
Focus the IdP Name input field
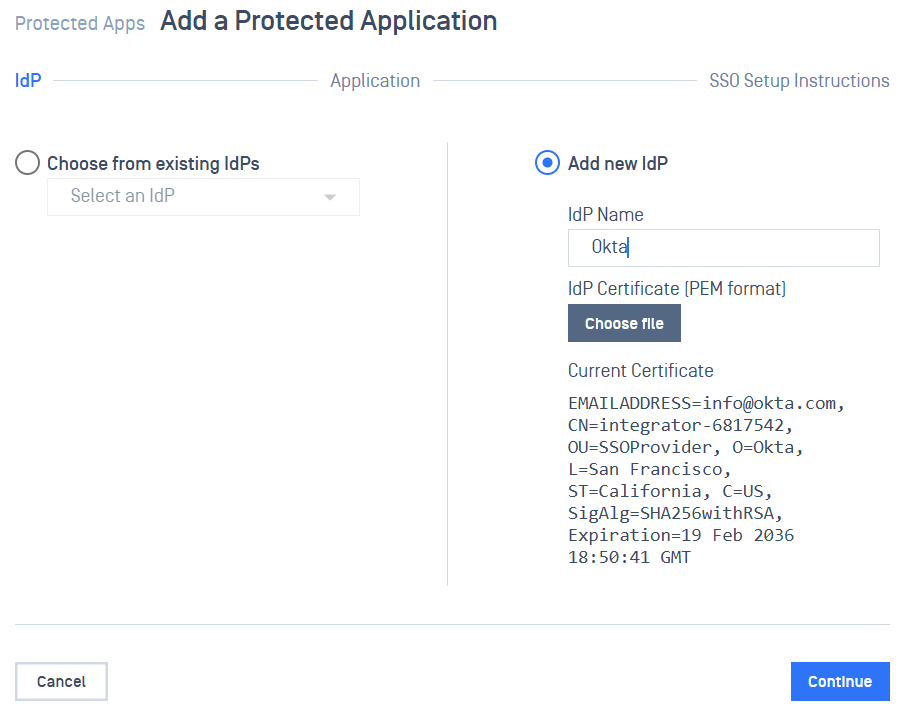[723, 248]
